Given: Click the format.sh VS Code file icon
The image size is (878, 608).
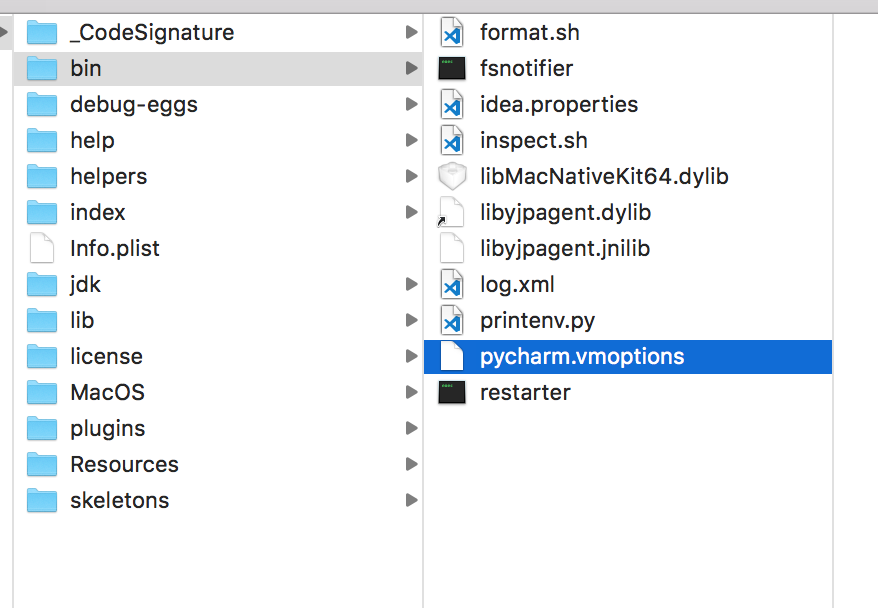Looking at the screenshot, I should tap(452, 32).
